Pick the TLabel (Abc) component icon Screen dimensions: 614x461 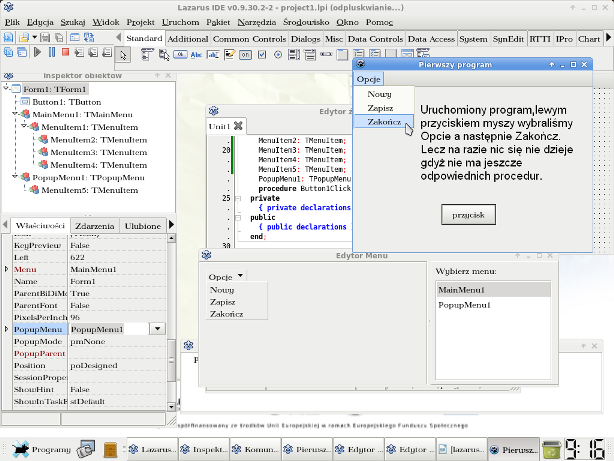point(196,55)
